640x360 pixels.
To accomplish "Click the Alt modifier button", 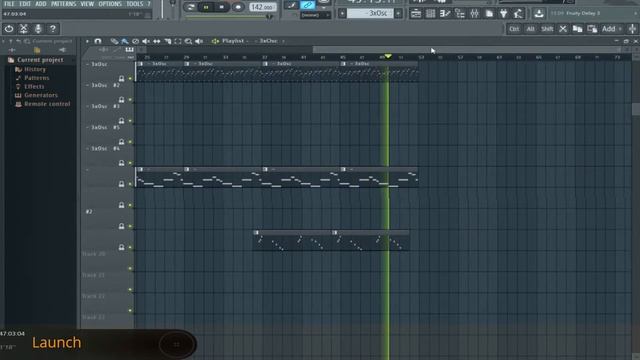I will pyautogui.click(x=530, y=29).
